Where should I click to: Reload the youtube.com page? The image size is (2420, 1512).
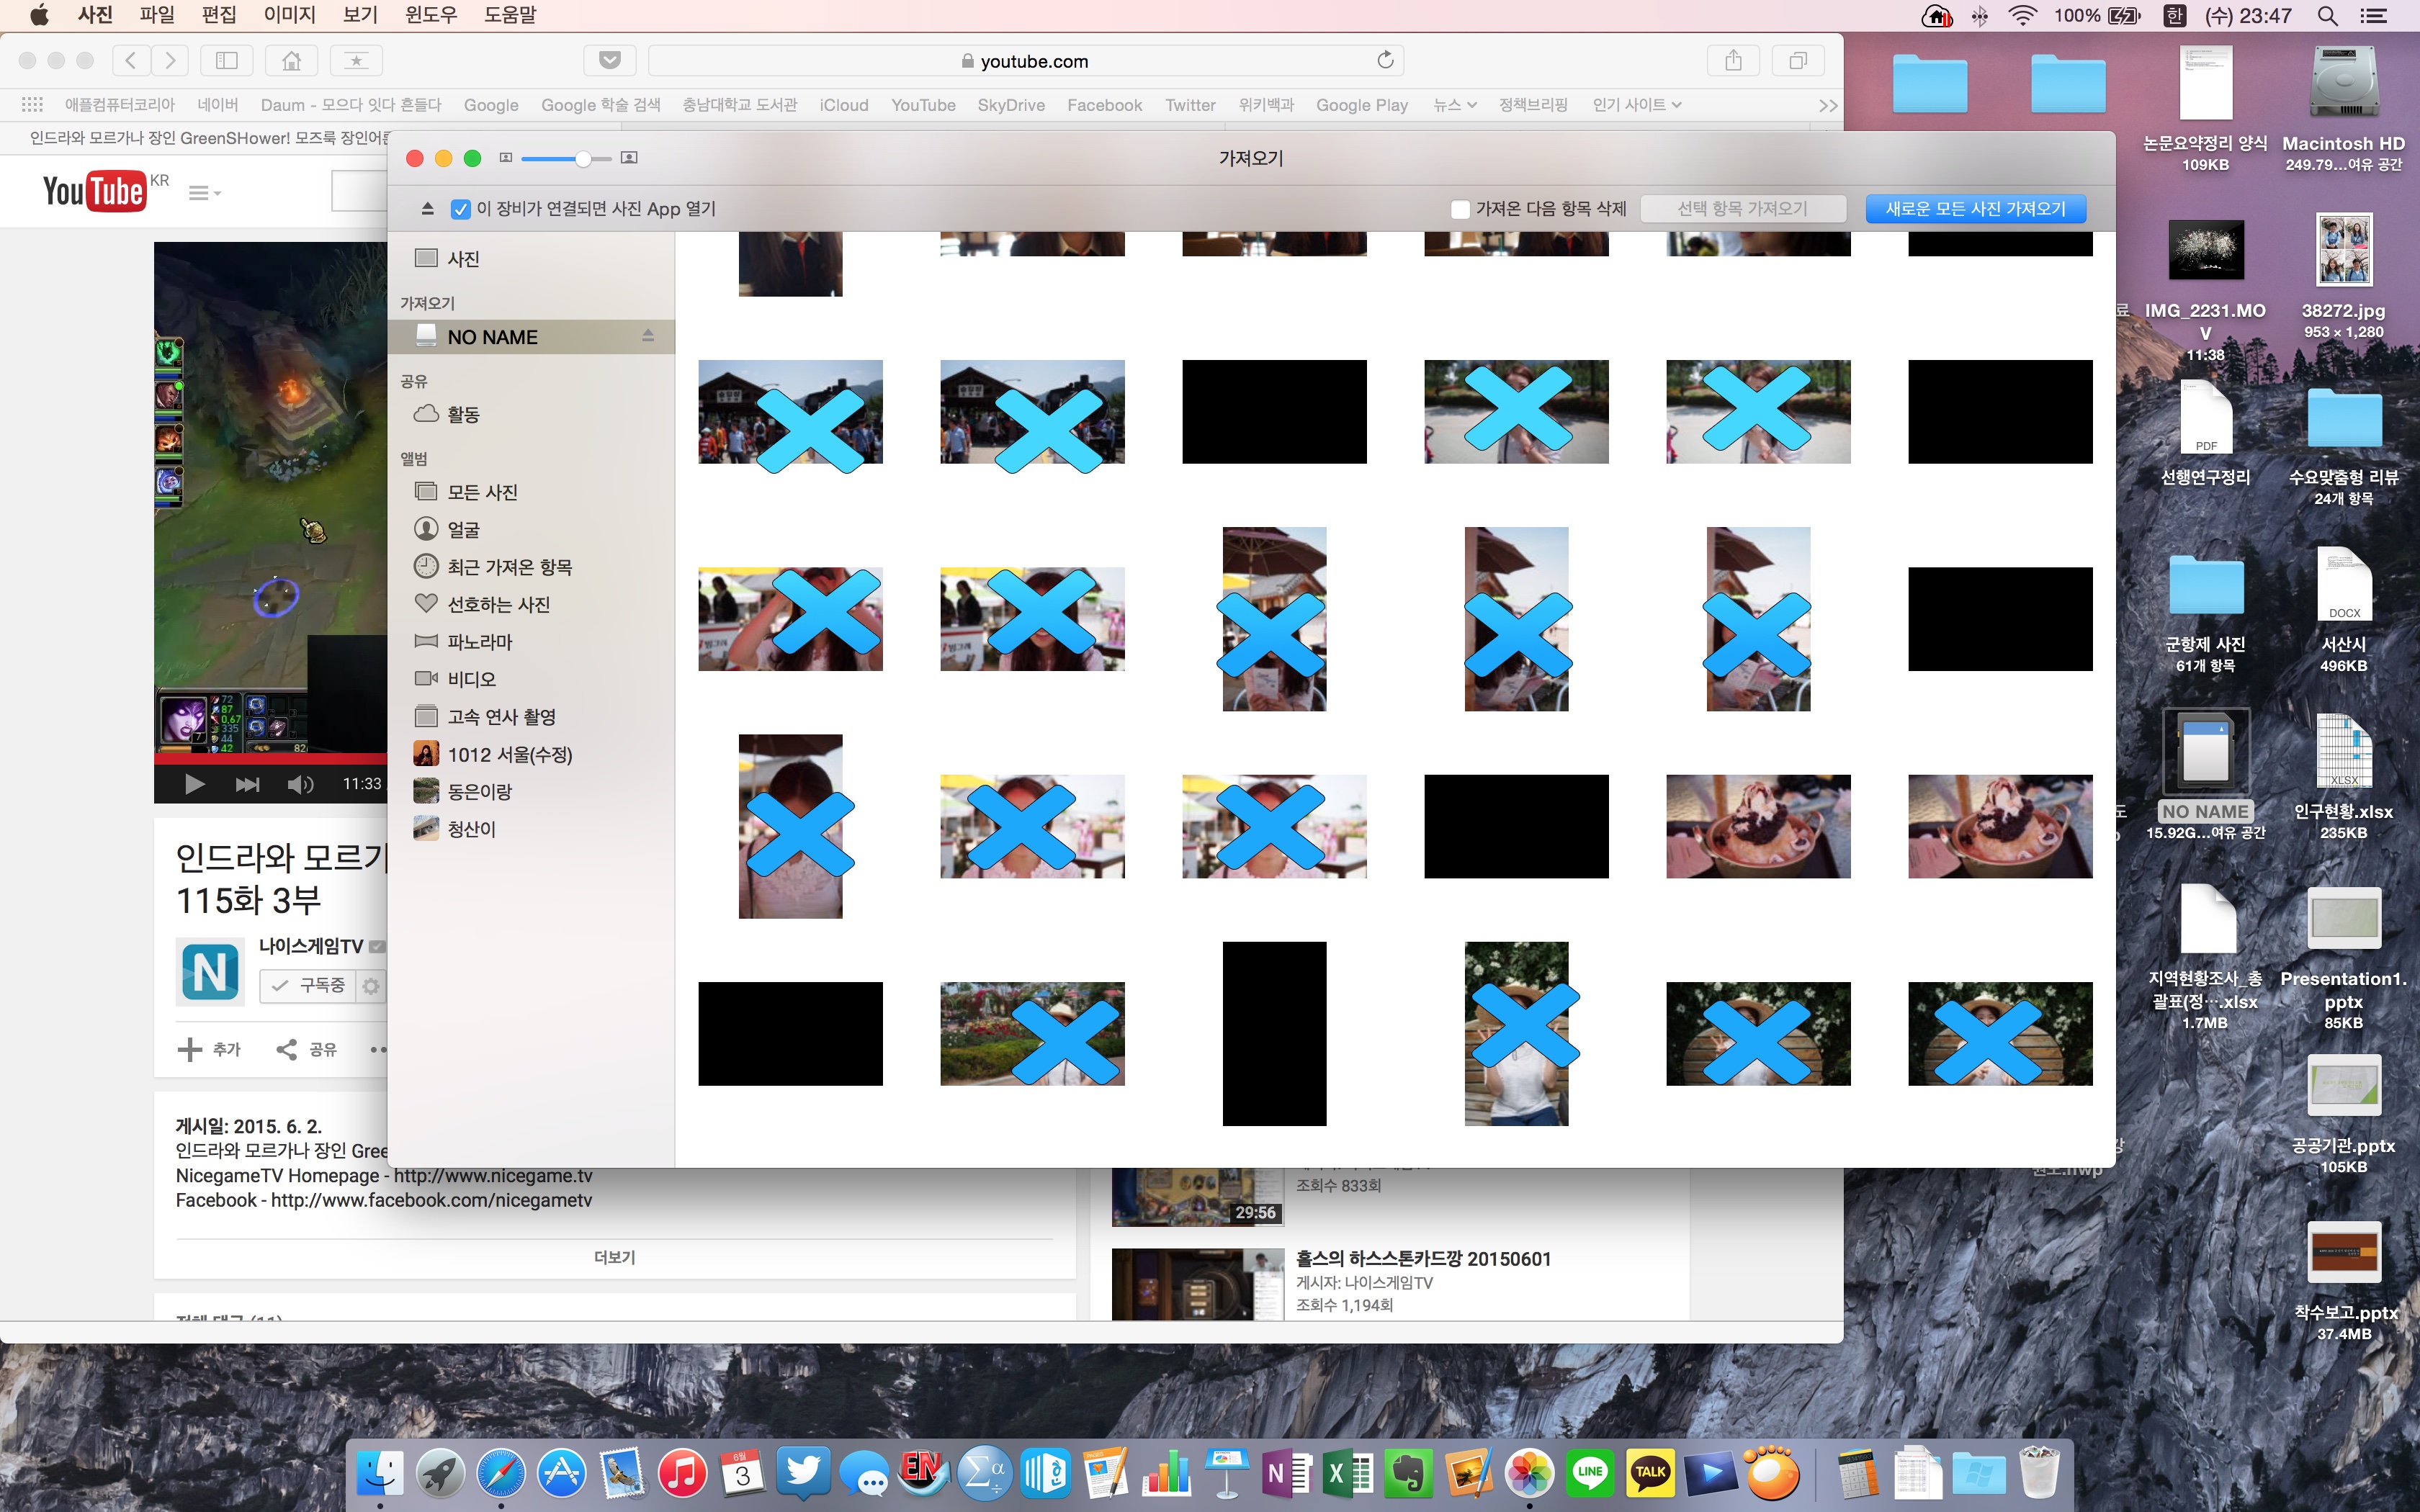(1385, 60)
